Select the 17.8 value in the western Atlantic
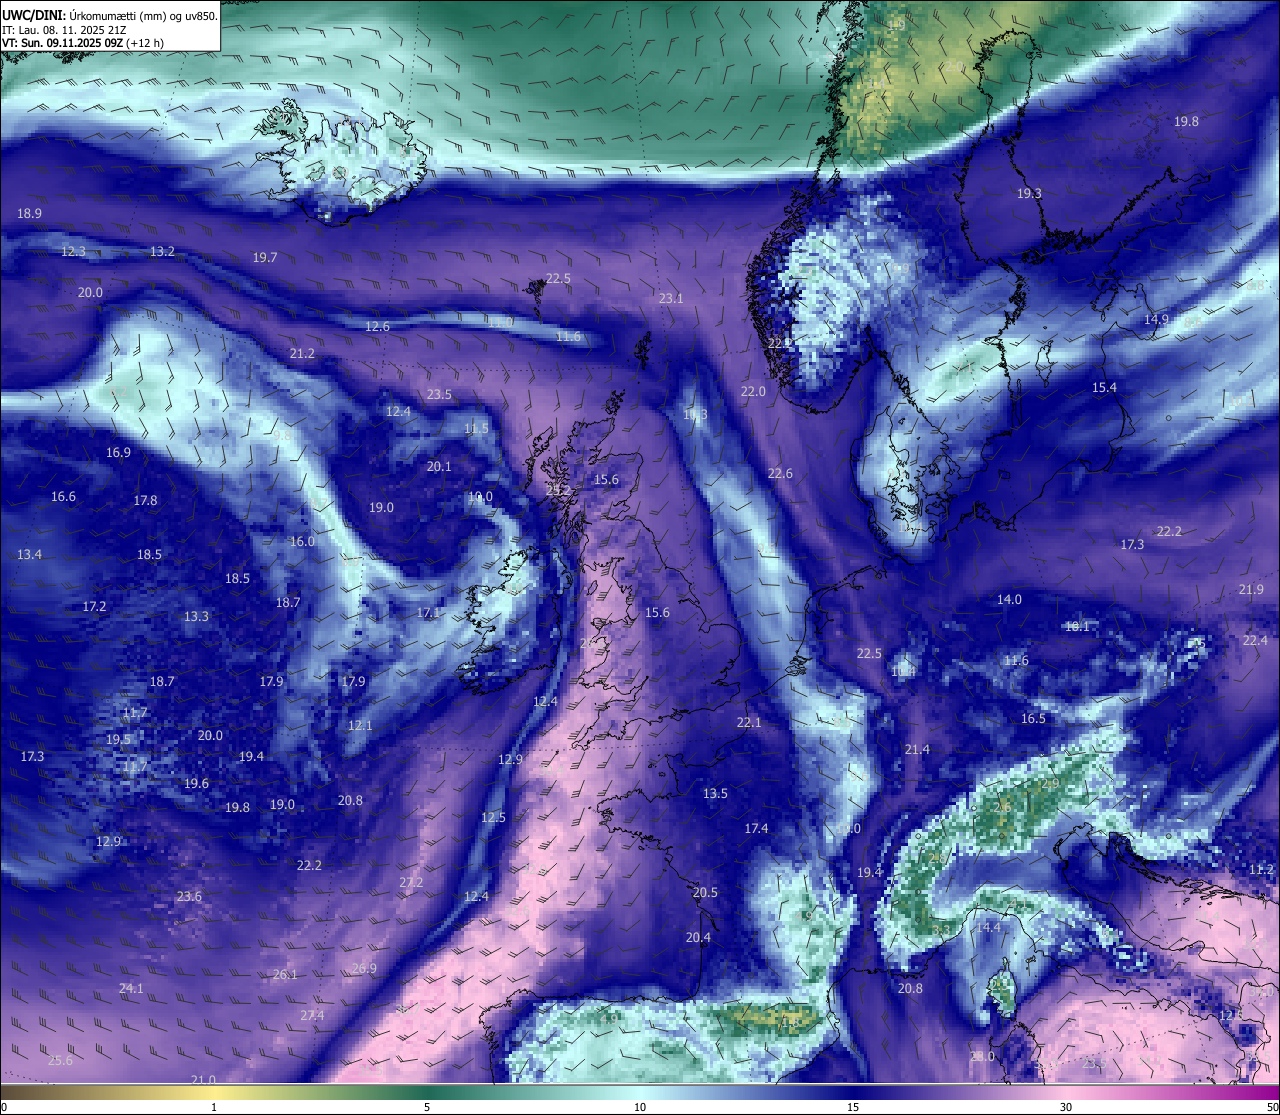The width and height of the screenshot is (1280, 1115). 145,500
